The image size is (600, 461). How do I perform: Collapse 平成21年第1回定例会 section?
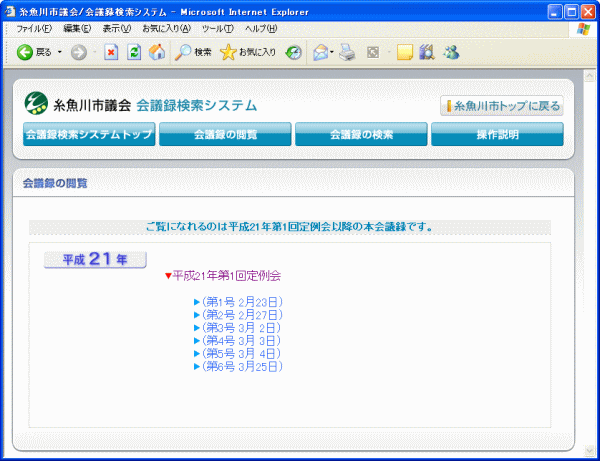[223, 275]
